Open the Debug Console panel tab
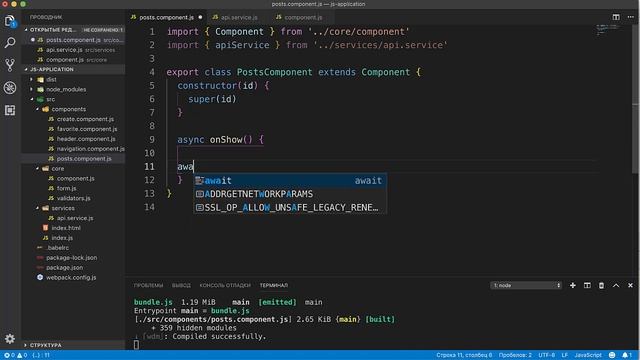 pyautogui.click(x=225, y=285)
